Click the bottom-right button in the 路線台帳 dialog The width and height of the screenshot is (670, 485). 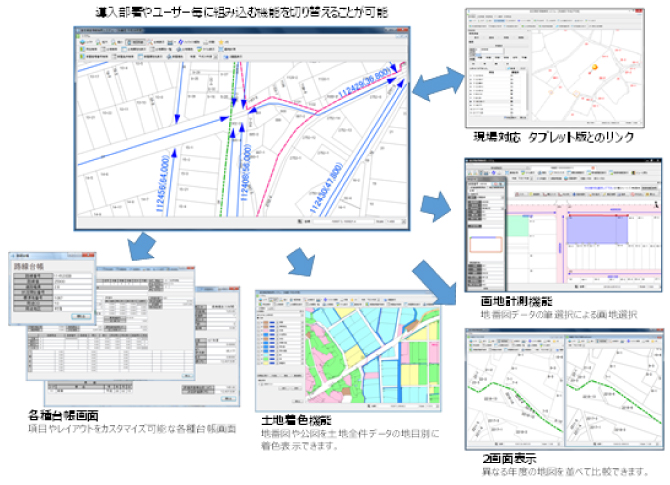(82, 315)
